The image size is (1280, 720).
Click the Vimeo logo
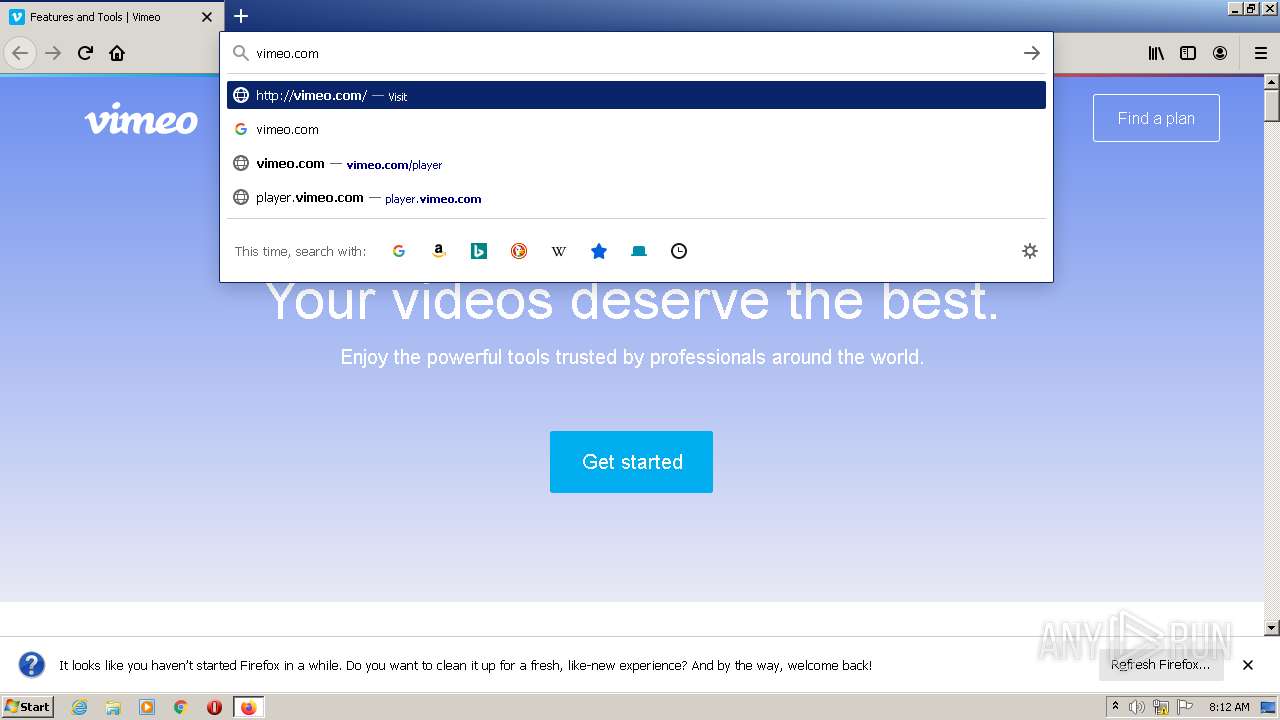coord(141,118)
